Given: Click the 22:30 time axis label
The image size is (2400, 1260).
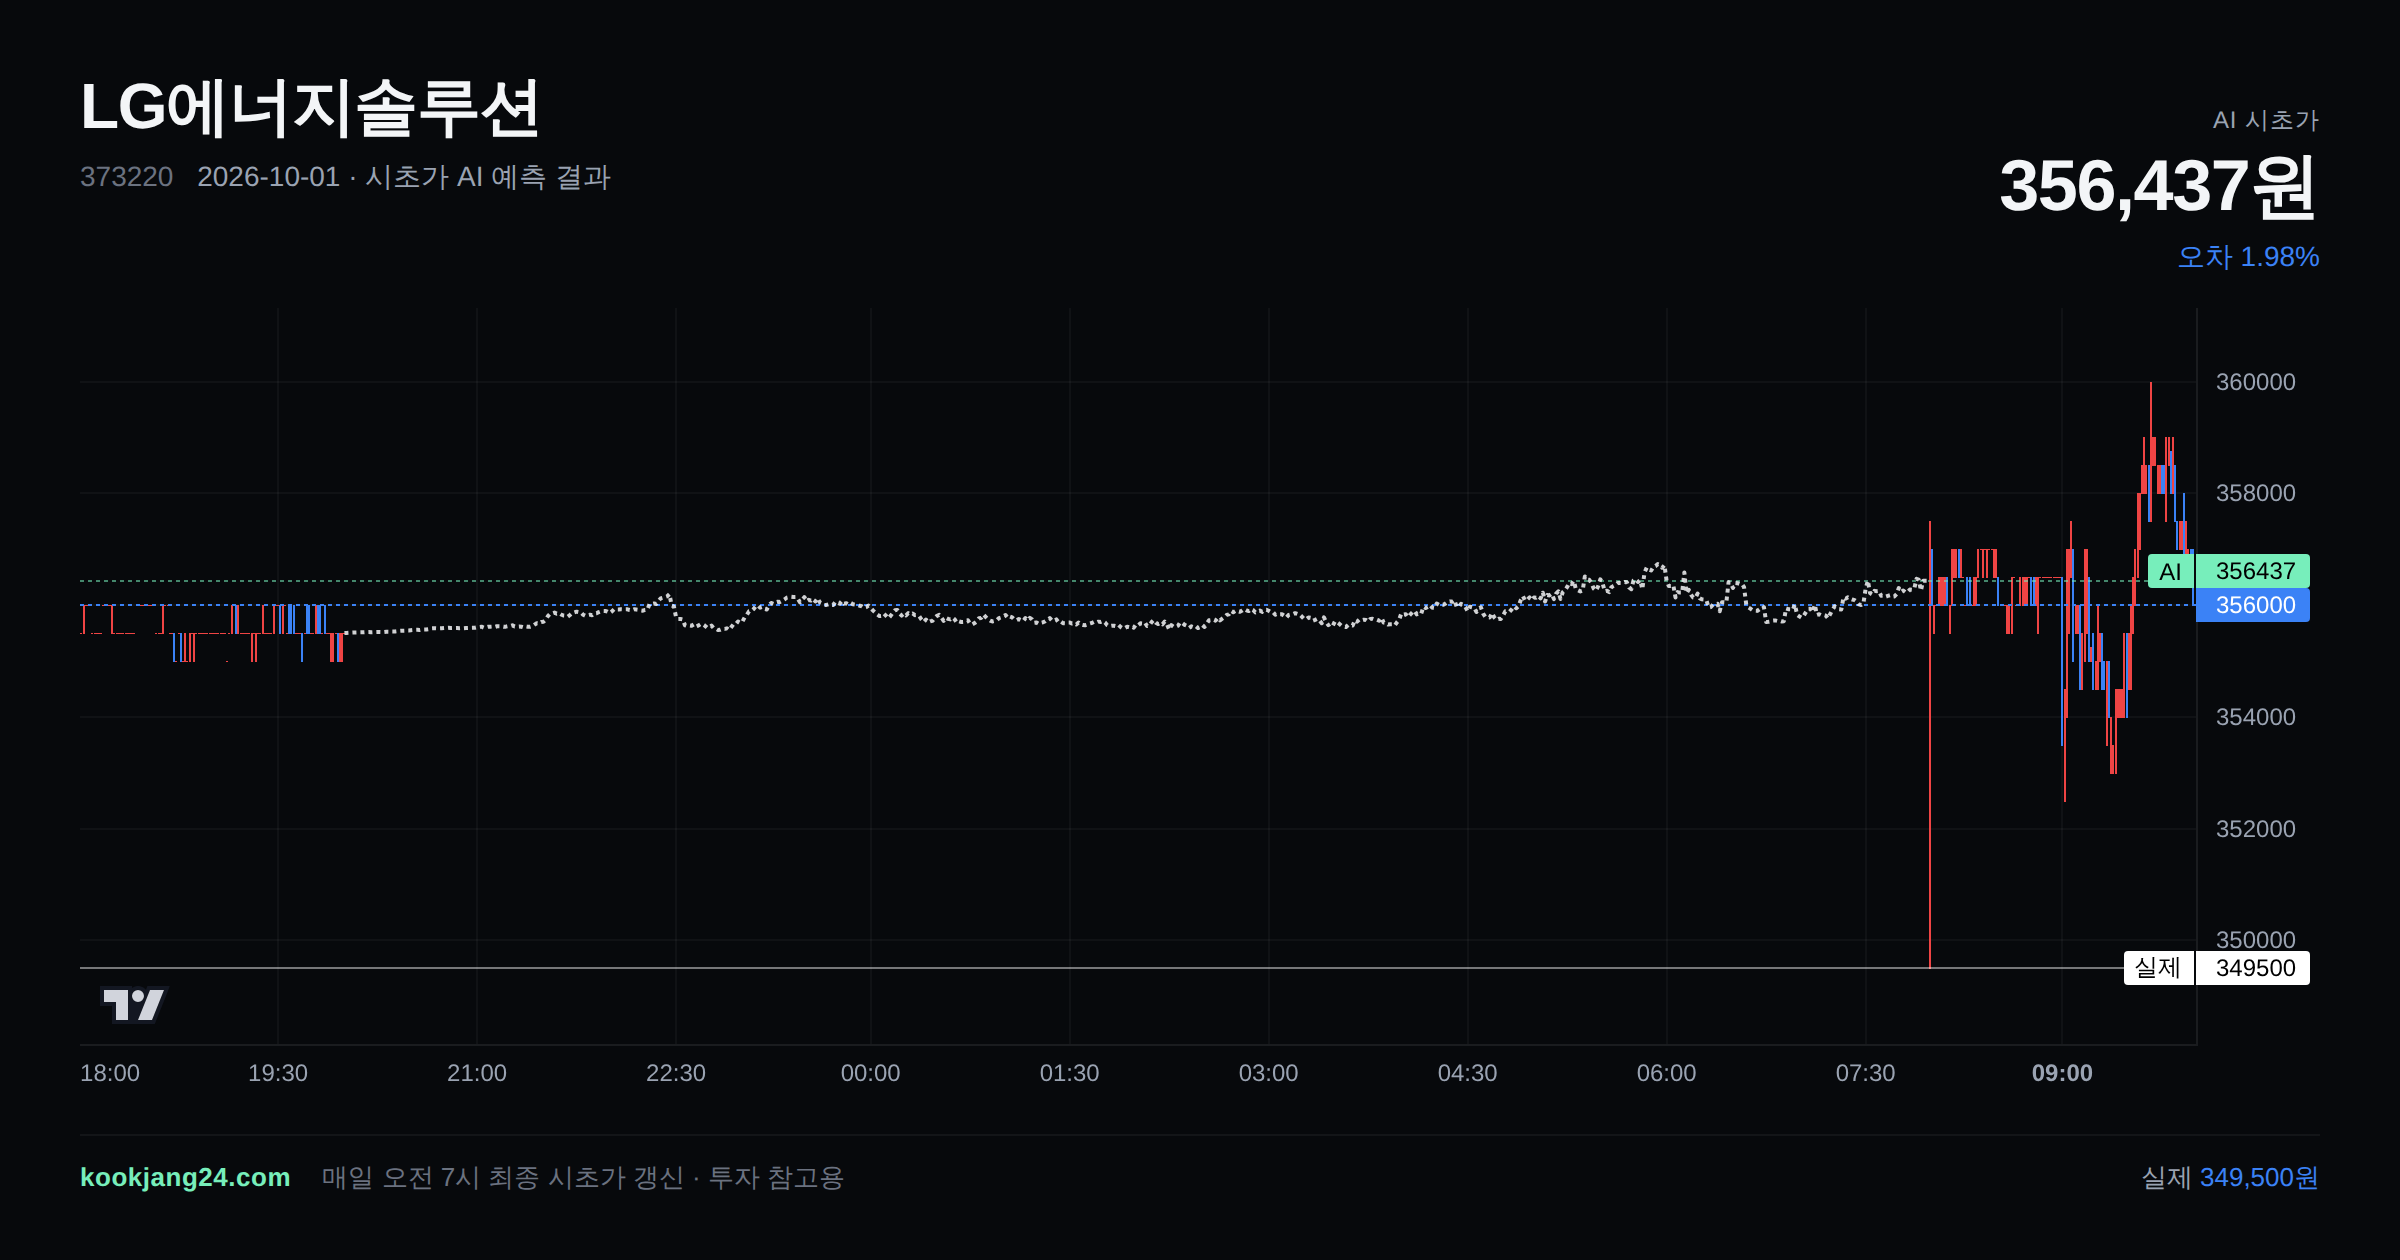Looking at the screenshot, I should (x=676, y=1073).
